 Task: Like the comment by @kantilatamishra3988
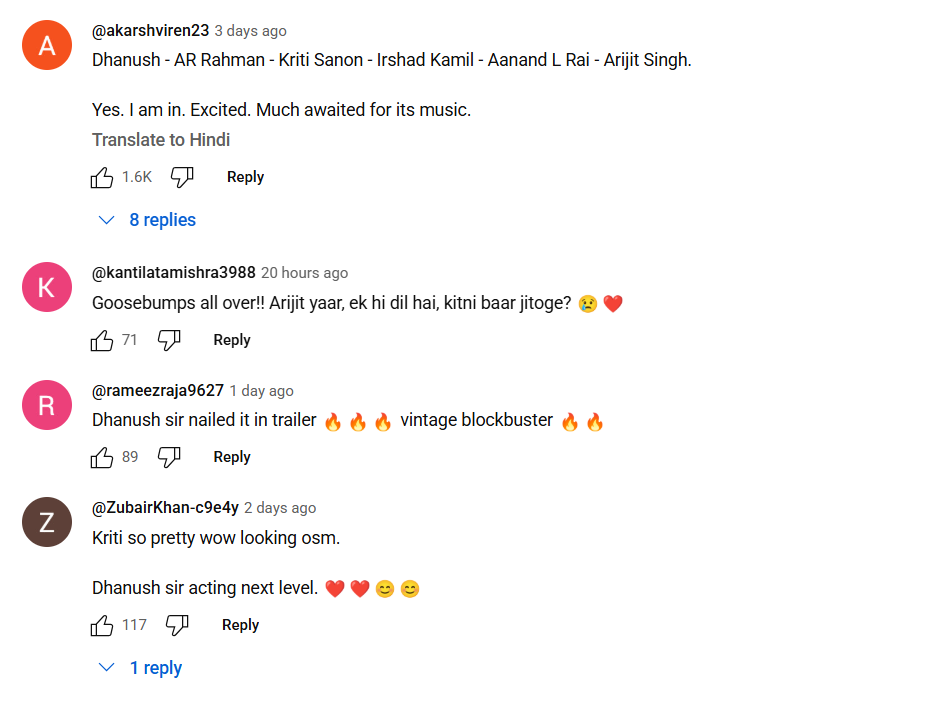(102, 341)
